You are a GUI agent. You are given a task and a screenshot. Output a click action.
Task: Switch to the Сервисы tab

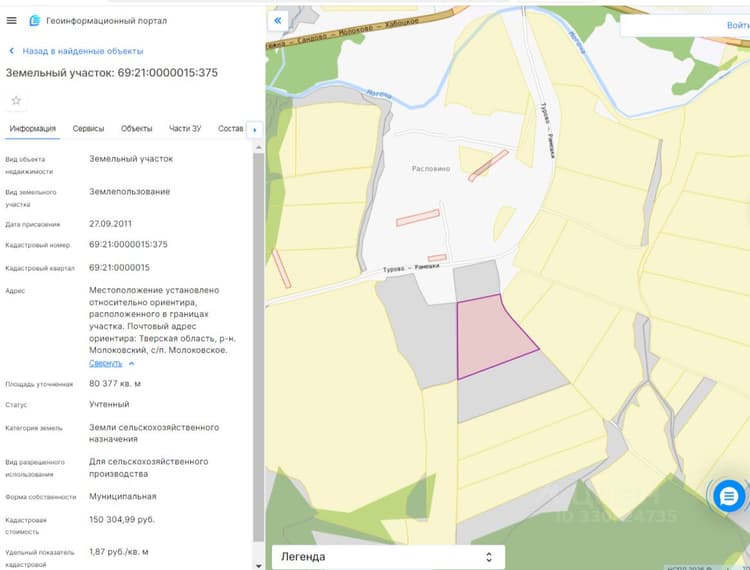click(x=88, y=129)
